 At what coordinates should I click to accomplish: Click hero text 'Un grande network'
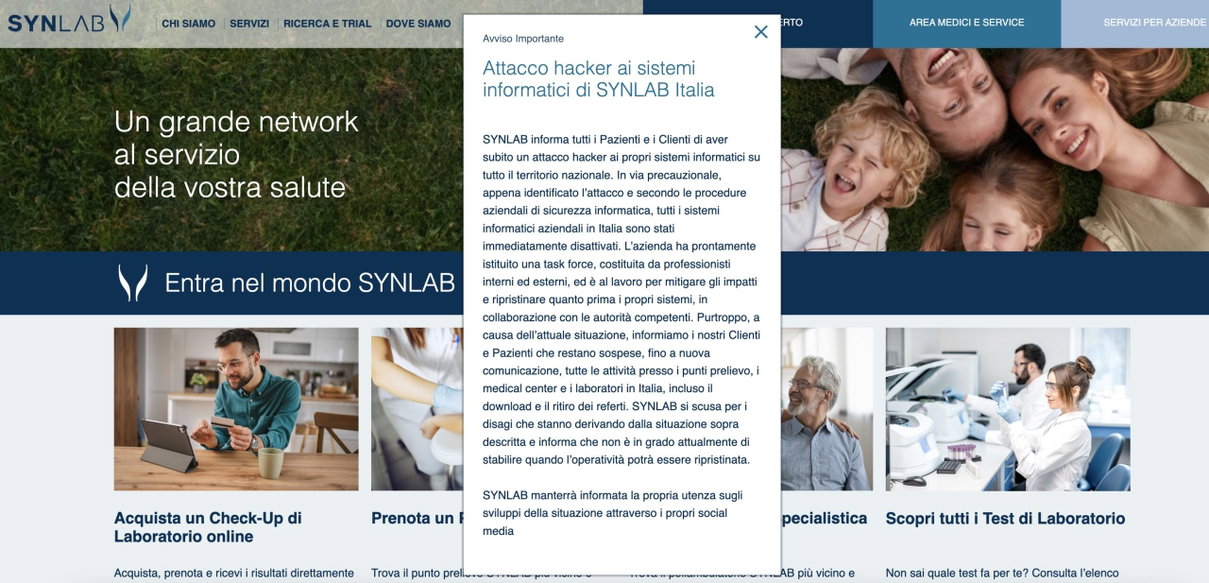pos(236,122)
